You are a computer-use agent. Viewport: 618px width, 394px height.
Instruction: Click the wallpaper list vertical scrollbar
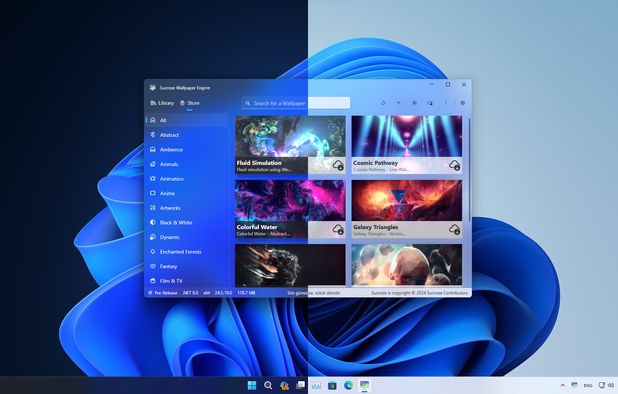pos(469,169)
